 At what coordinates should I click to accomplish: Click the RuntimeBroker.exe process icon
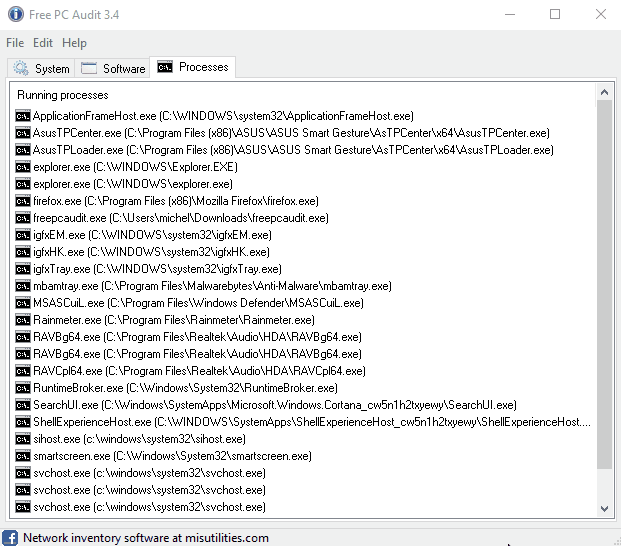click(23, 388)
